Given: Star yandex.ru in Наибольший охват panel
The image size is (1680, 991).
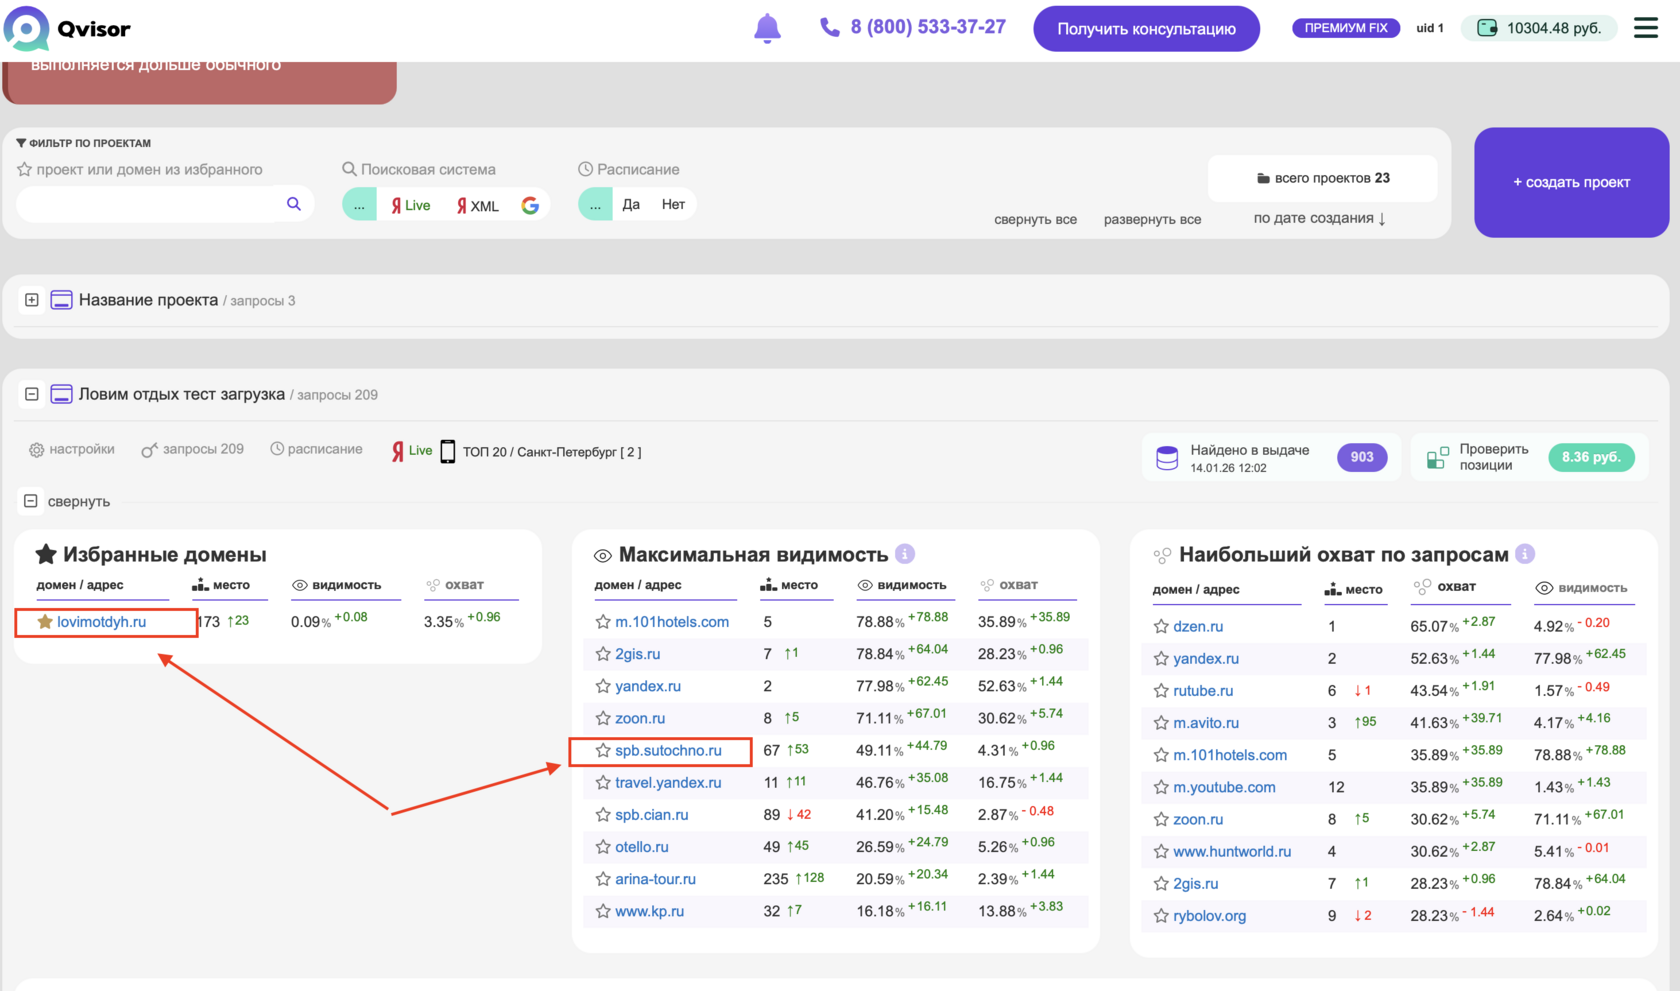Looking at the screenshot, I should click(1161, 659).
